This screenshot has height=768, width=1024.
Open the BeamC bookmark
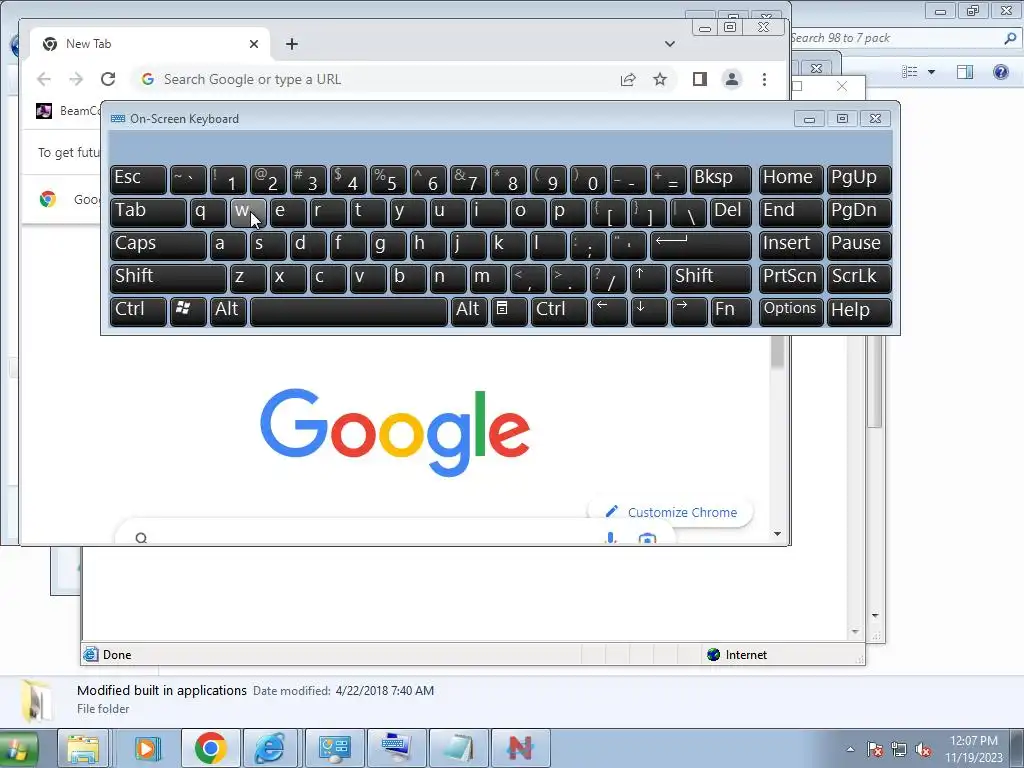68,110
